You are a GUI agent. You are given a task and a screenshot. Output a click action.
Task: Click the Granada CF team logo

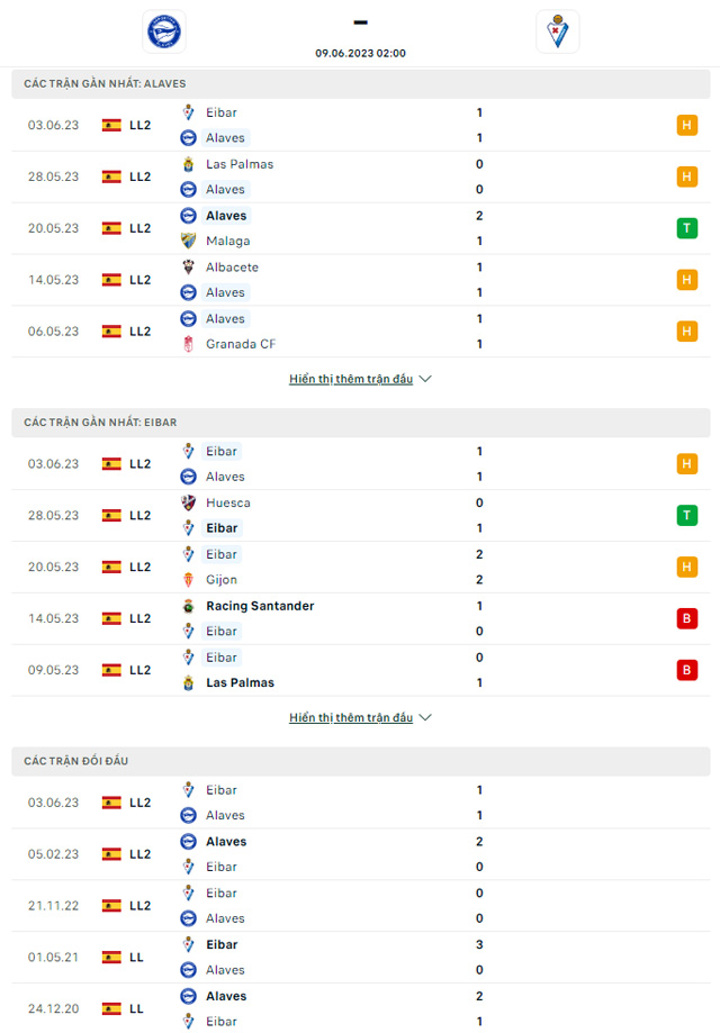pyautogui.click(x=188, y=344)
